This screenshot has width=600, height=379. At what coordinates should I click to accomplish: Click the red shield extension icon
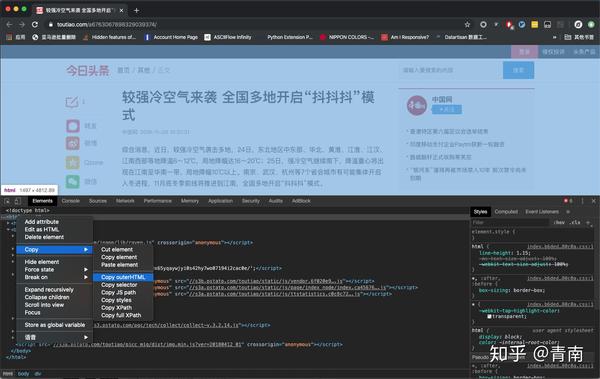tap(509, 25)
